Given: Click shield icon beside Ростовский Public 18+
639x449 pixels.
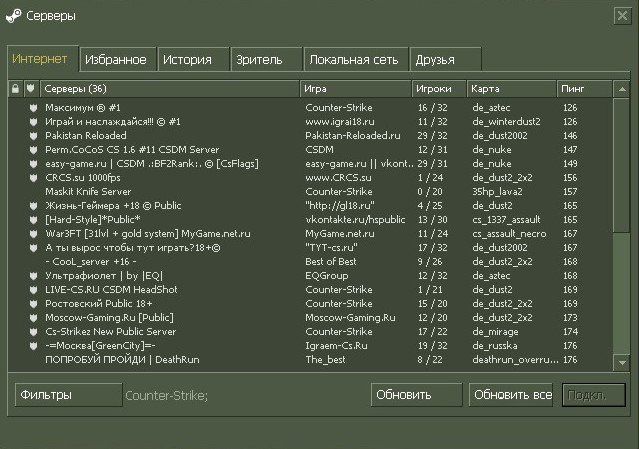Looking at the screenshot, I should click(x=33, y=304).
